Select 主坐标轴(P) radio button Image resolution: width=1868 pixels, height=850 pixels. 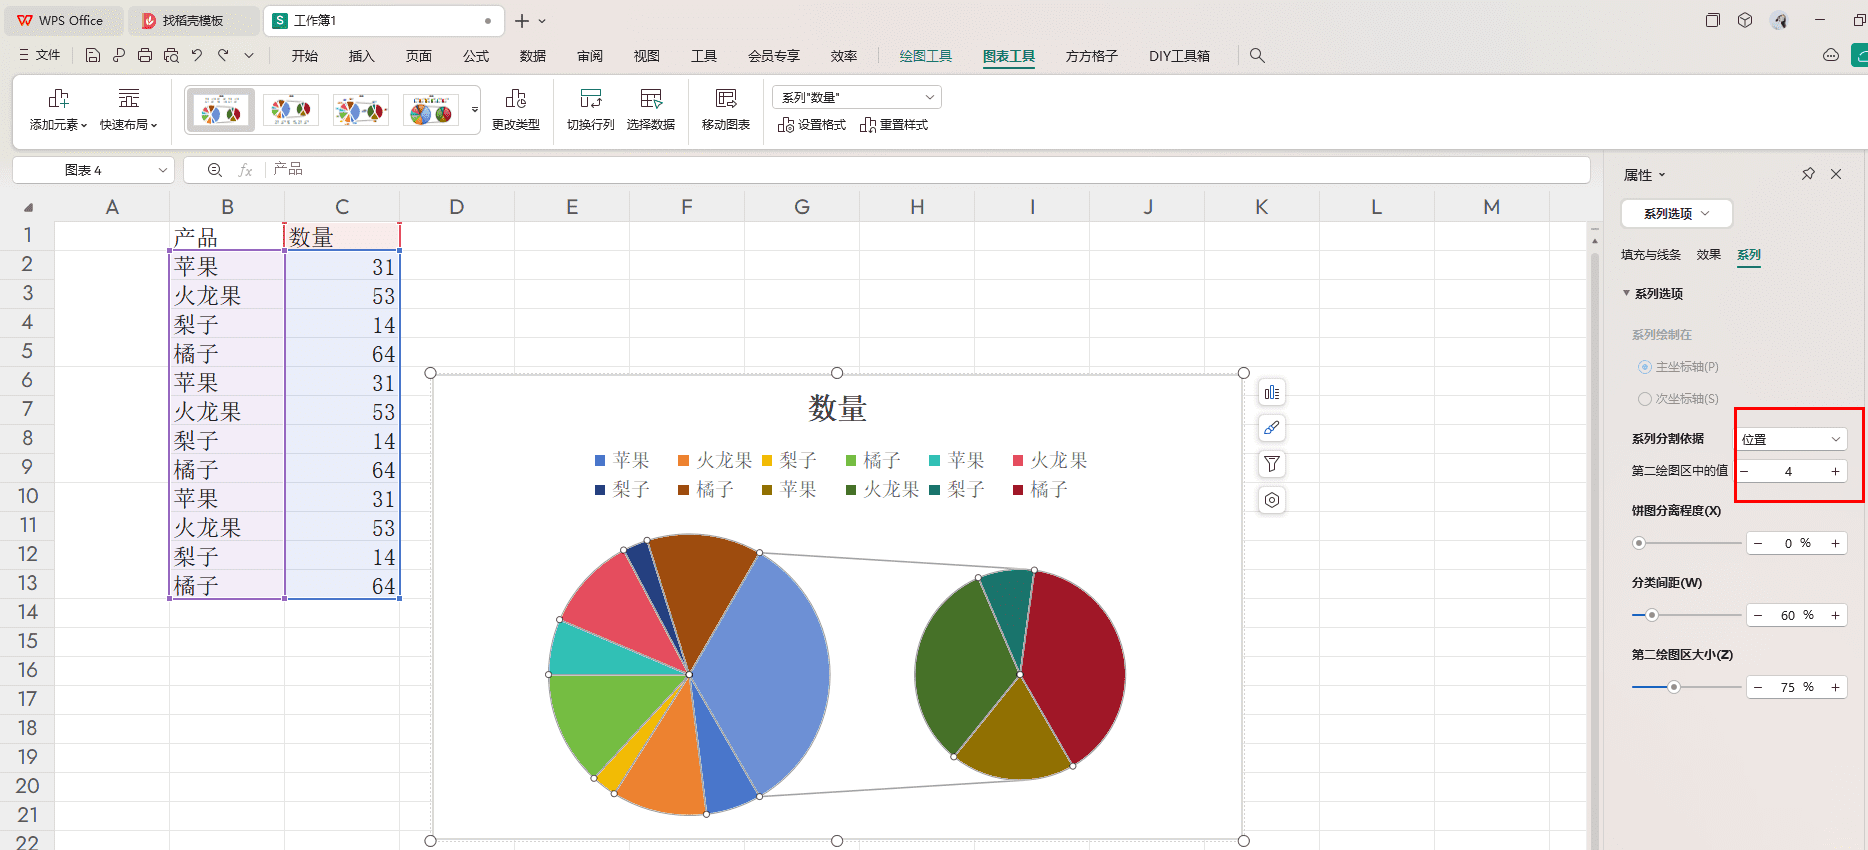(x=1645, y=367)
